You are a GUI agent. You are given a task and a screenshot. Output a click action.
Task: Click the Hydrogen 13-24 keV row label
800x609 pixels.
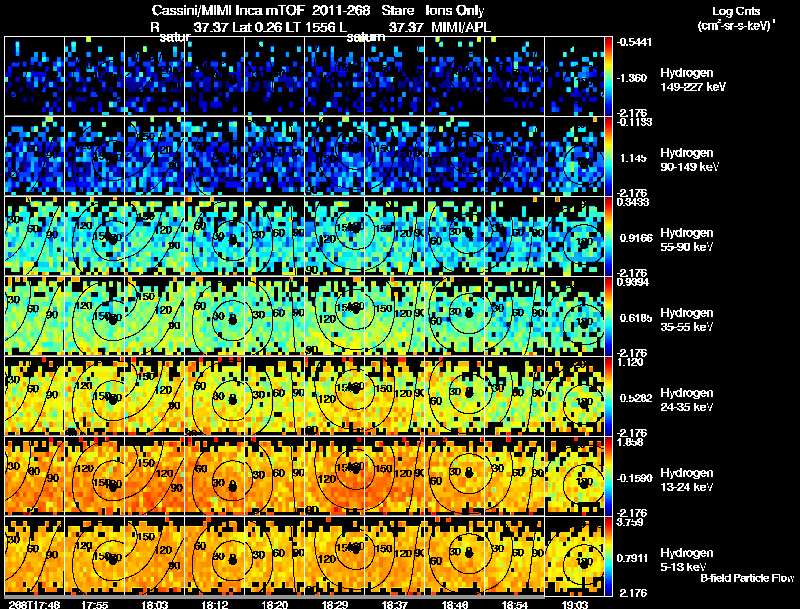point(687,480)
